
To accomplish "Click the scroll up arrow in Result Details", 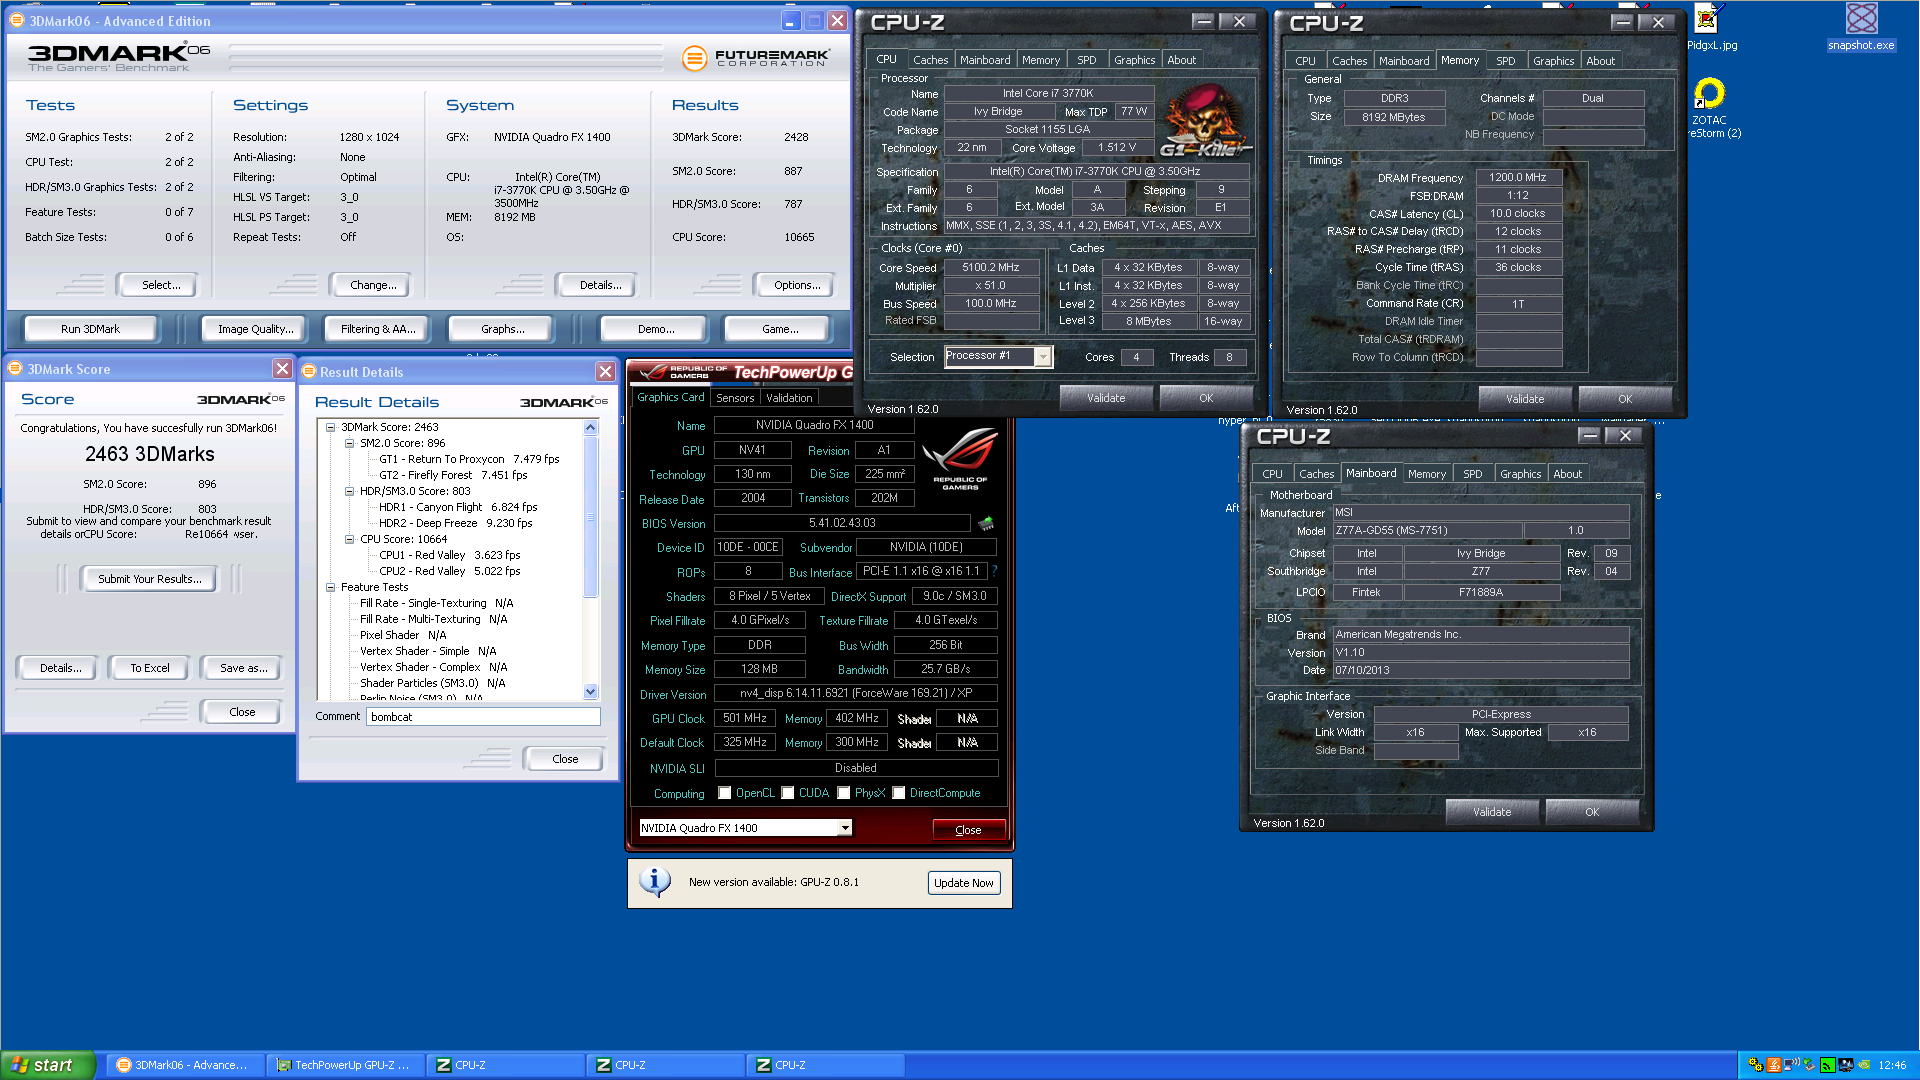I will pyautogui.click(x=590, y=428).
